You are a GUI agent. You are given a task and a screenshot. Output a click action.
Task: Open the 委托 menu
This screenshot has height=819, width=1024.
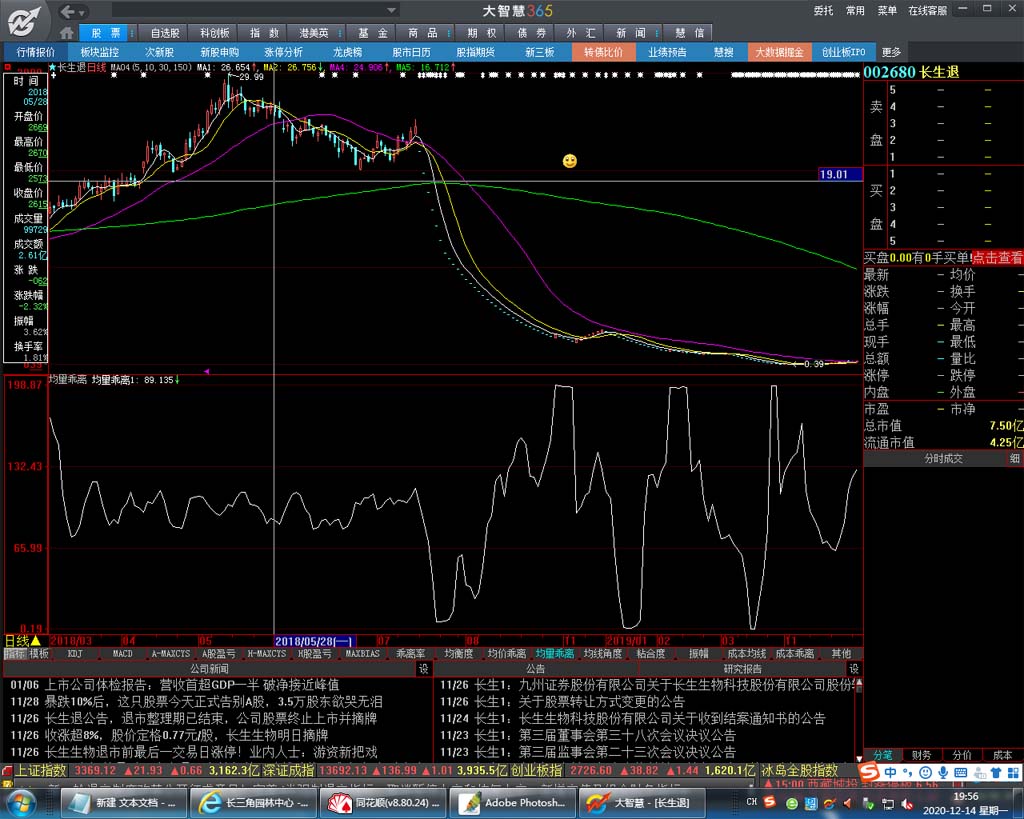click(823, 10)
